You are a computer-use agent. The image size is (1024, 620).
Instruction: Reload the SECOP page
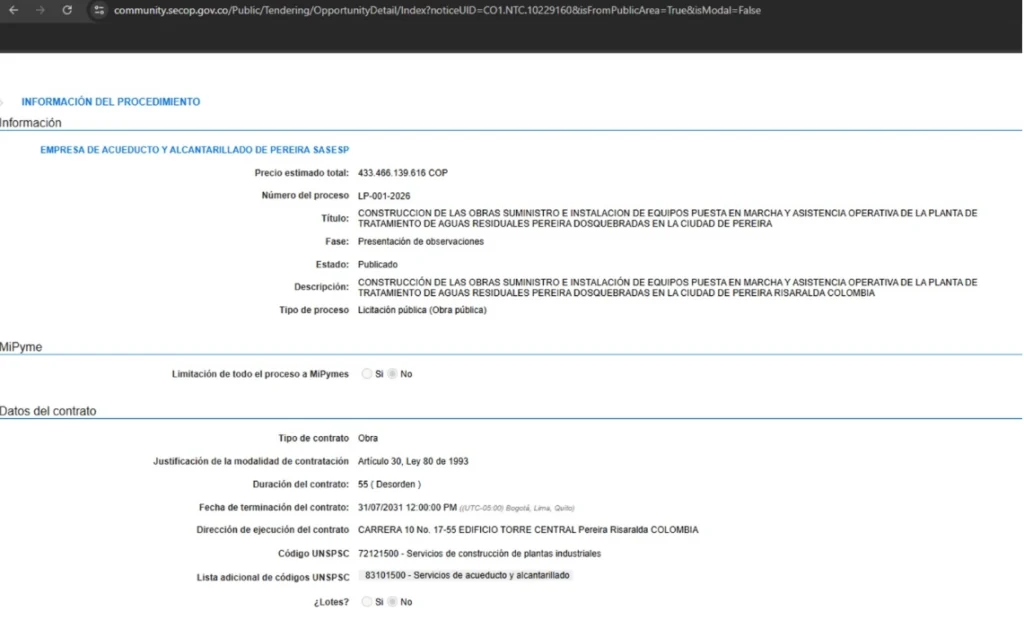coord(67,10)
